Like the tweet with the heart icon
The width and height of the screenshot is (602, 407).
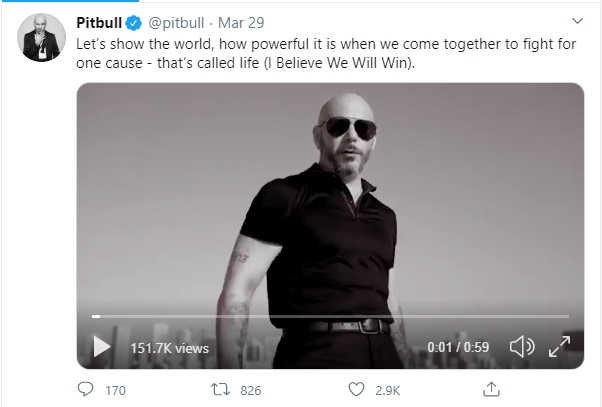coord(354,389)
